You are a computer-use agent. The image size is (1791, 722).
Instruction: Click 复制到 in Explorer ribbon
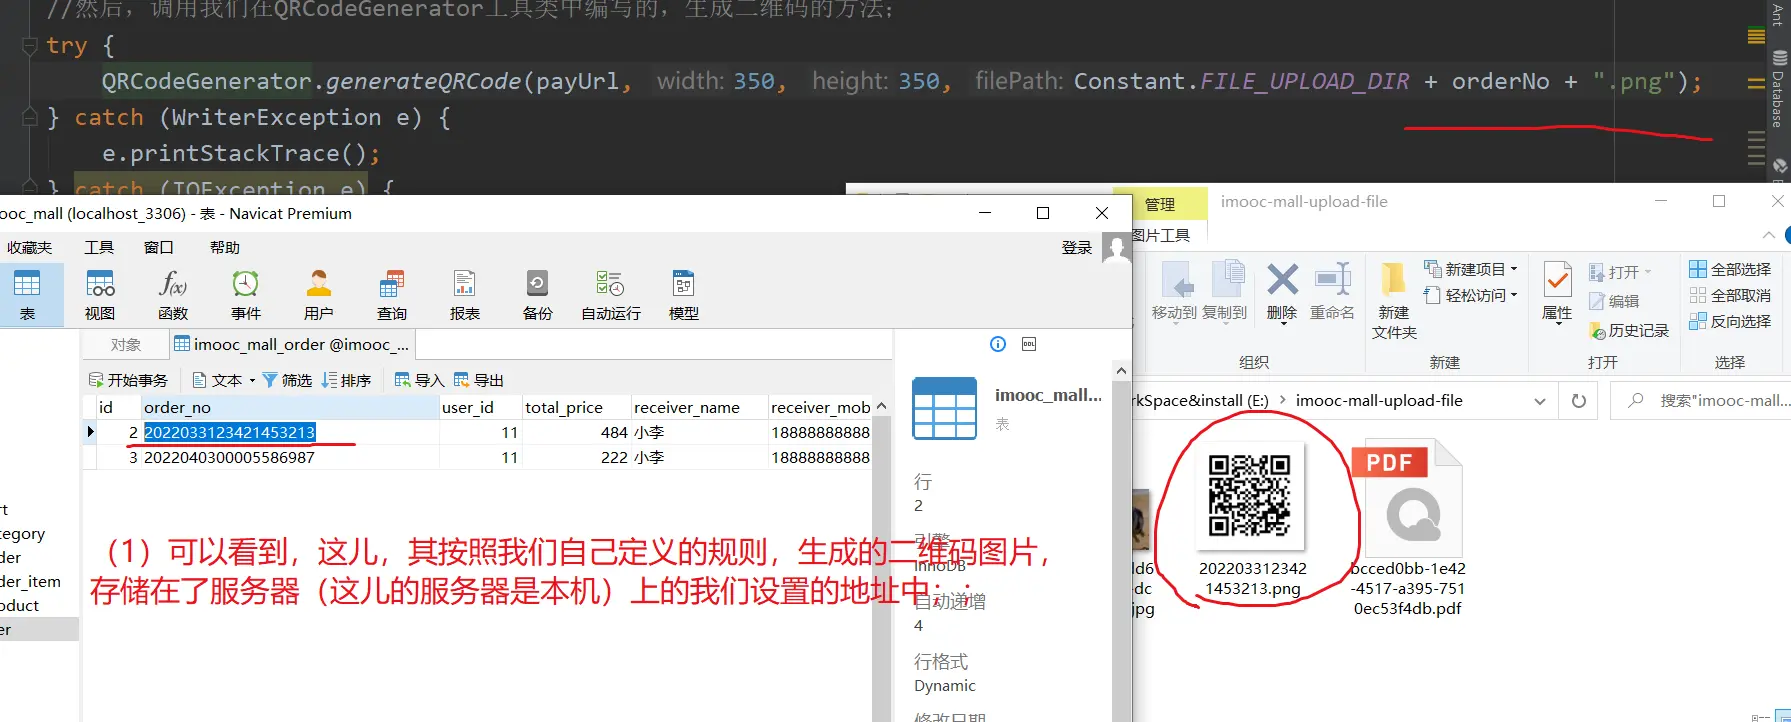pyautogui.click(x=1225, y=291)
